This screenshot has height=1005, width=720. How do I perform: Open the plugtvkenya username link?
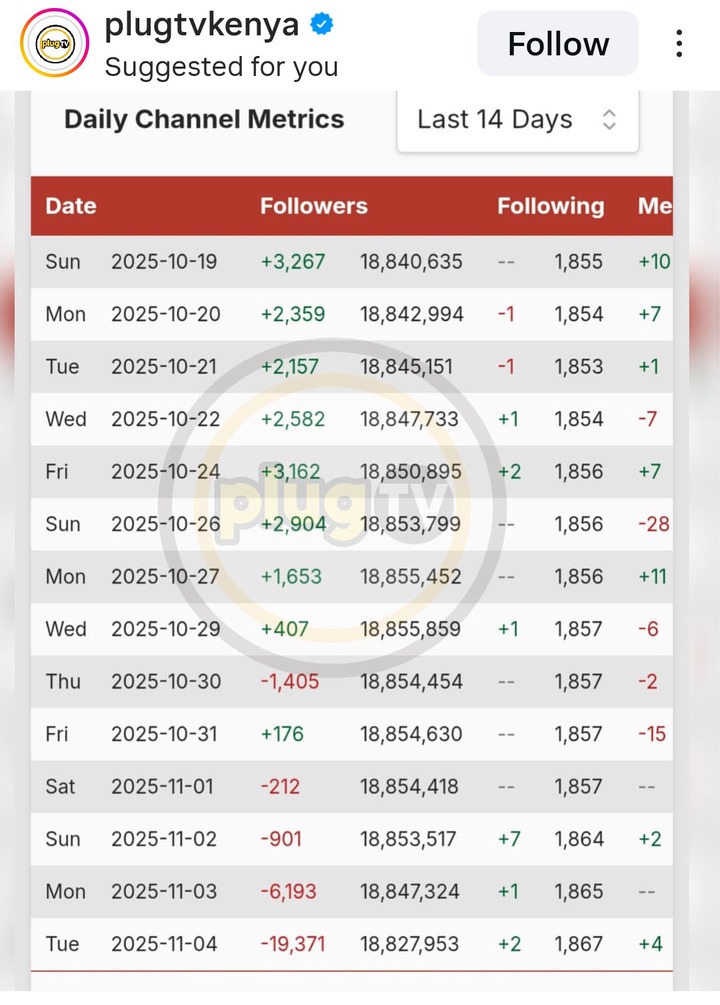201,25
